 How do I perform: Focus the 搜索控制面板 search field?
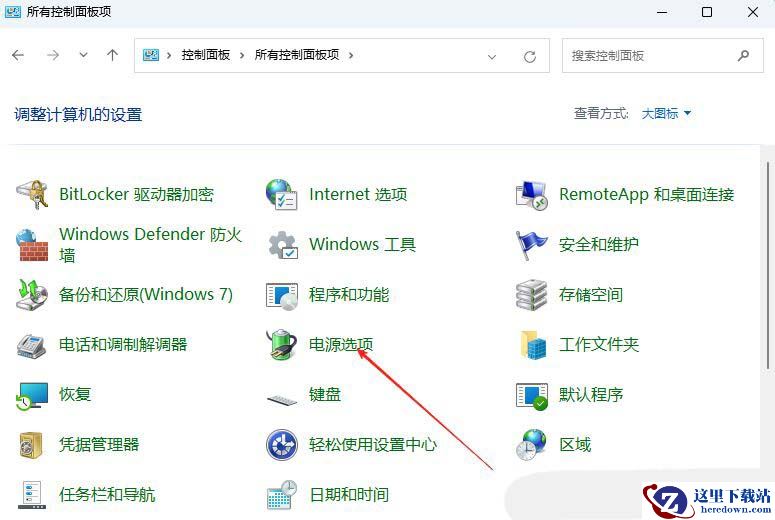tap(663, 55)
